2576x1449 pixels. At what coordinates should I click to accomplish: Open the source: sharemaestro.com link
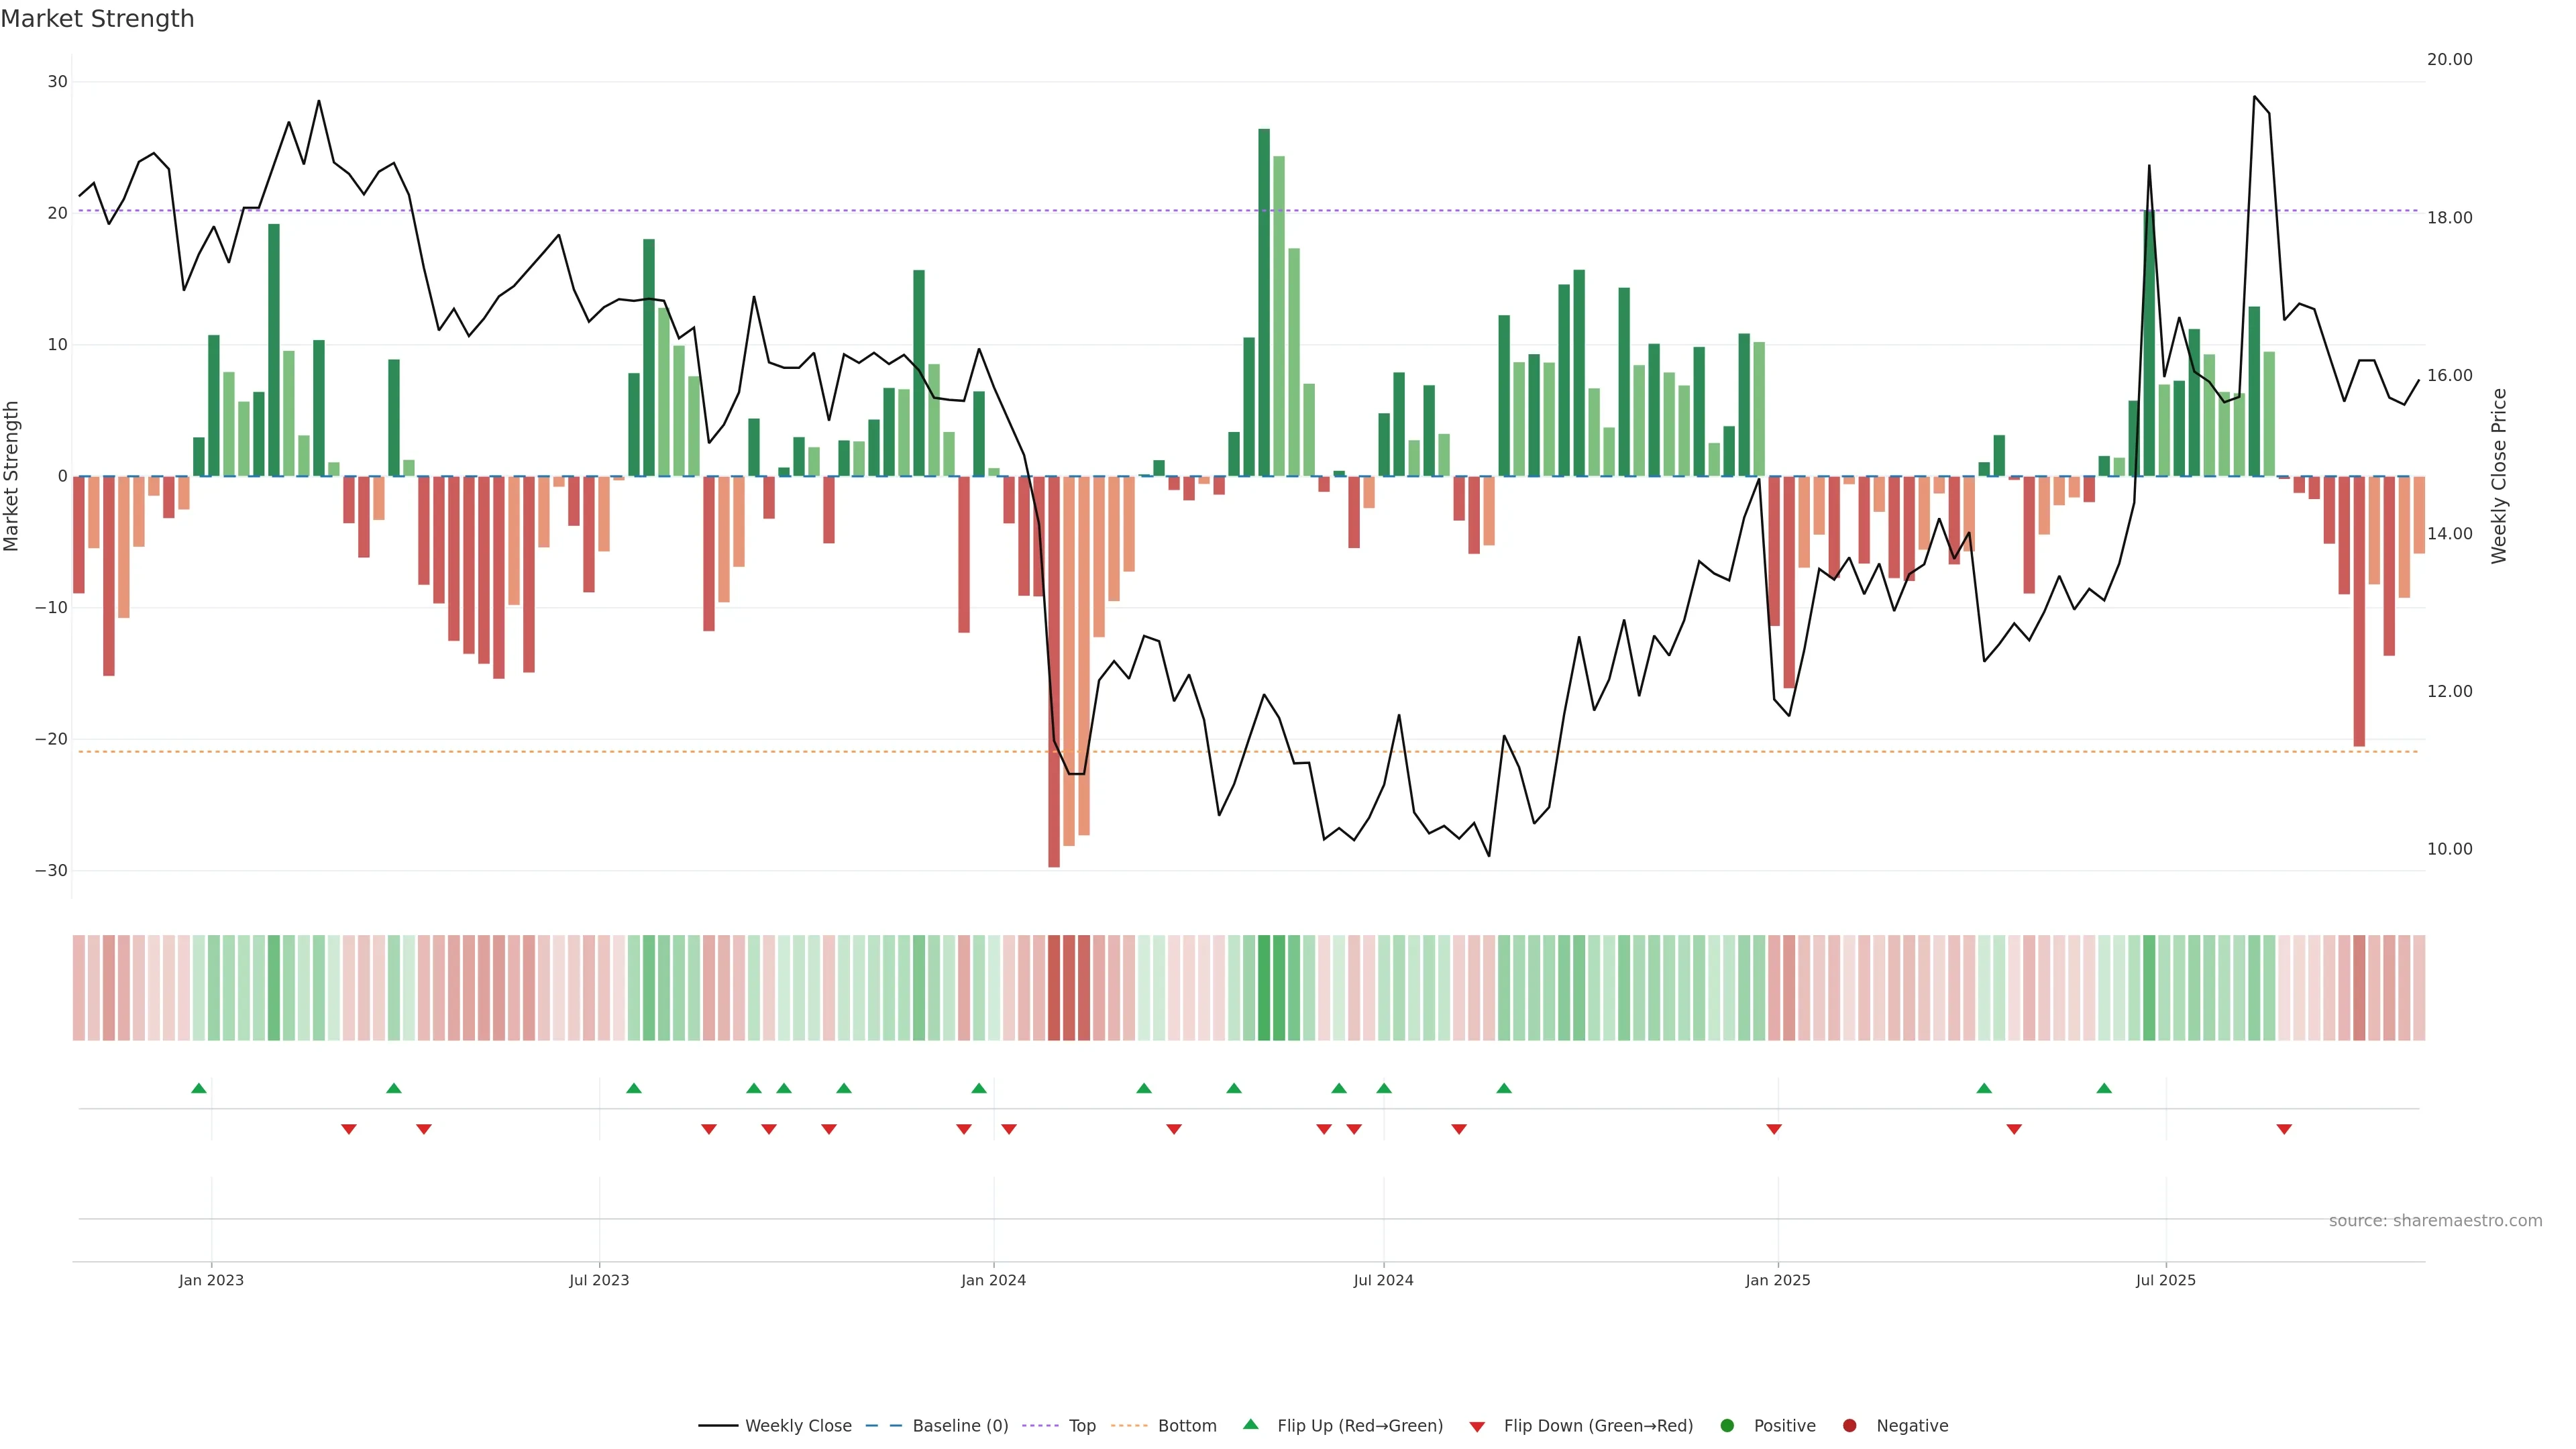(x=2435, y=1221)
